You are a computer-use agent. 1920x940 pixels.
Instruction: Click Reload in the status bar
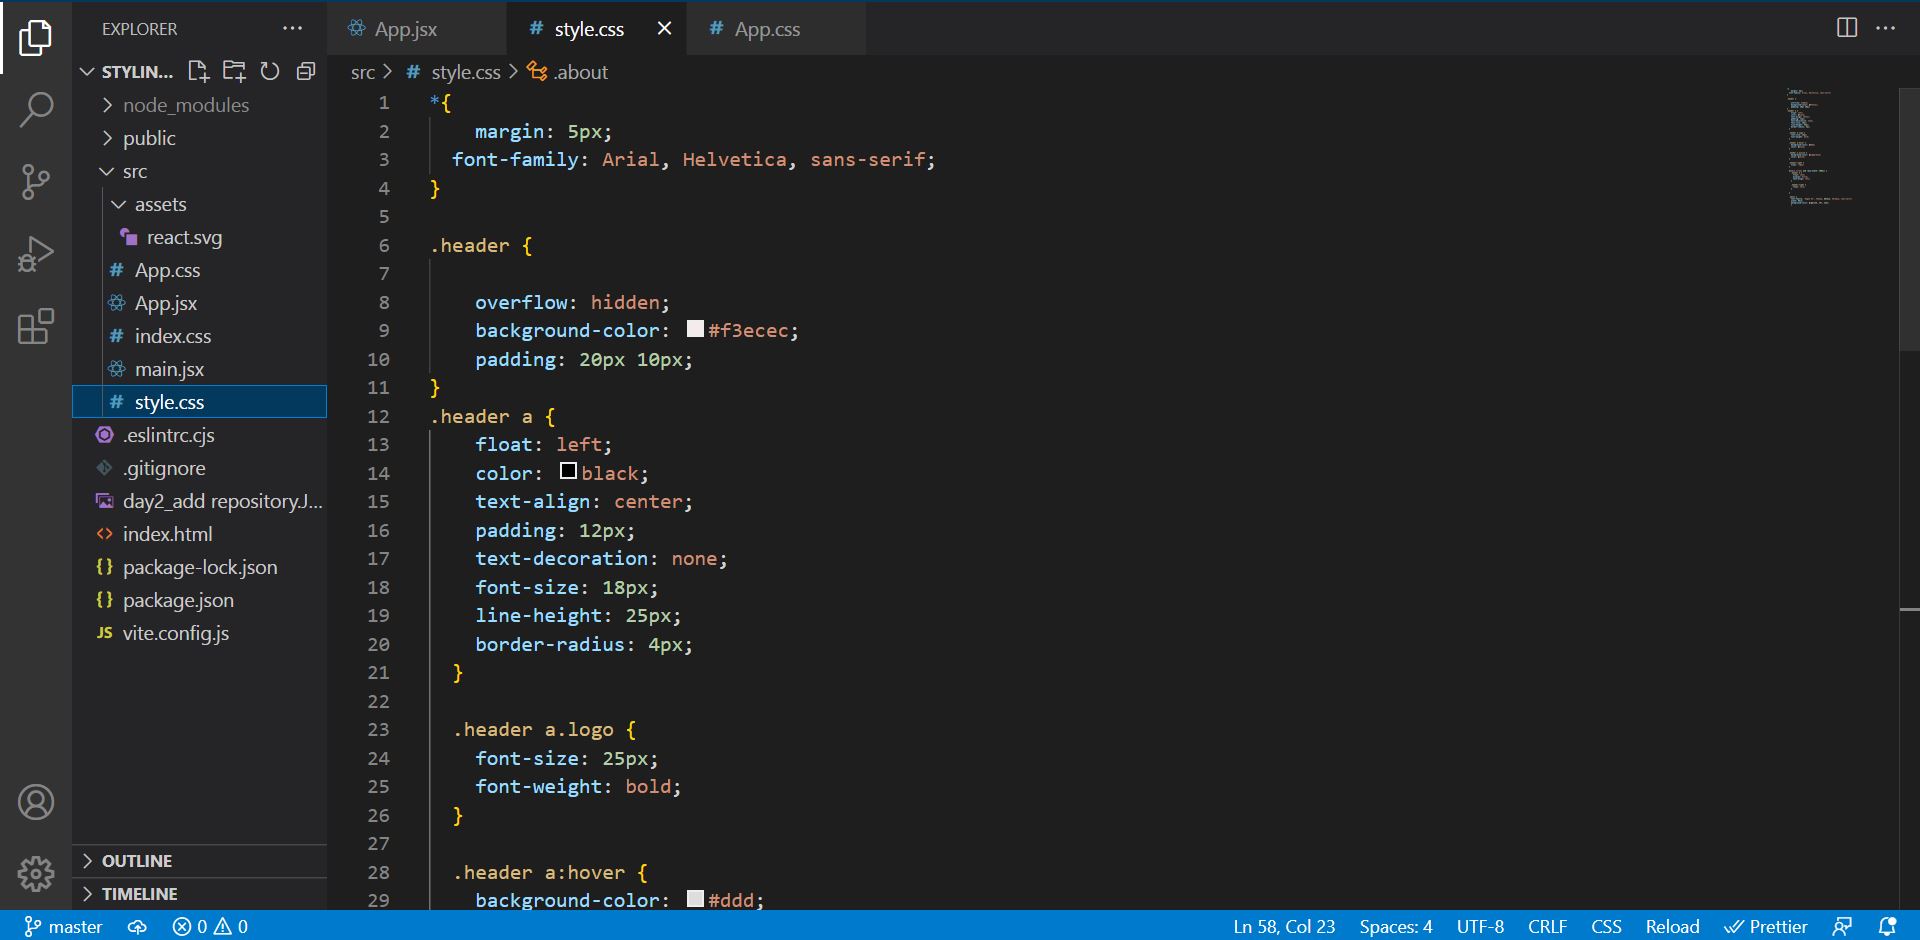(1671, 926)
